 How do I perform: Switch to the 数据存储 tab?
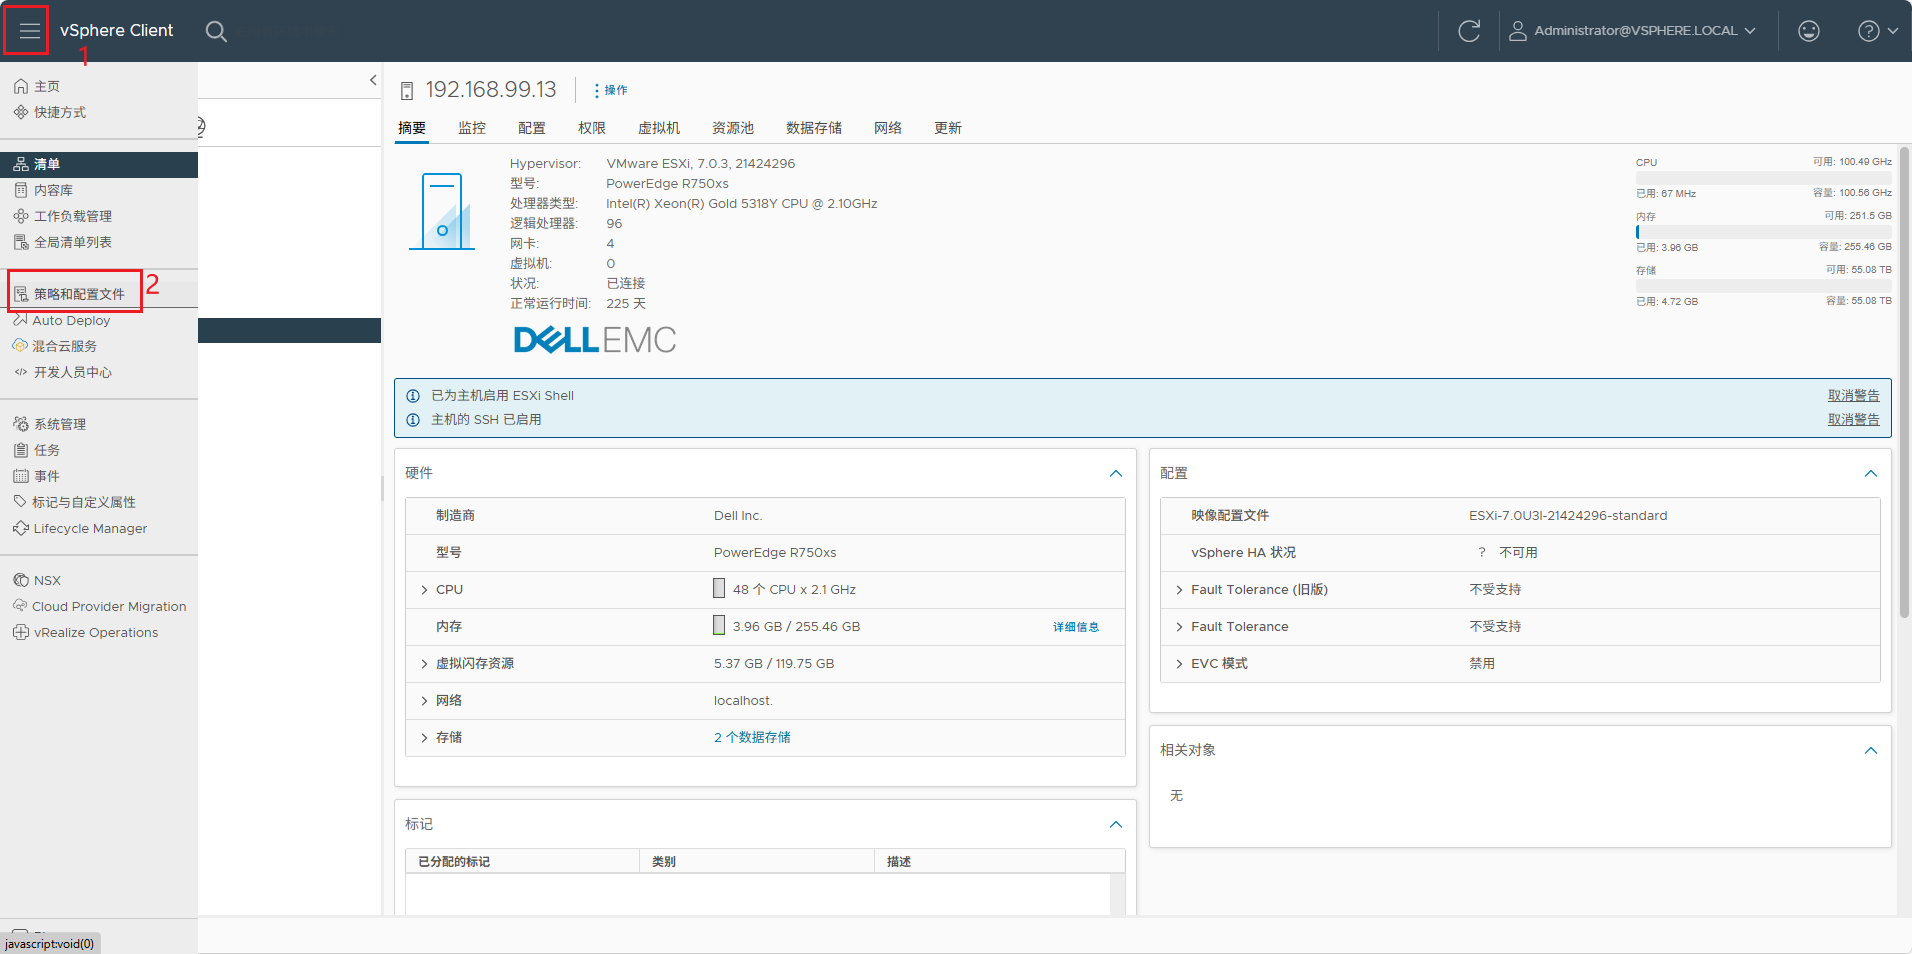pyautogui.click(x=814, y=128)
